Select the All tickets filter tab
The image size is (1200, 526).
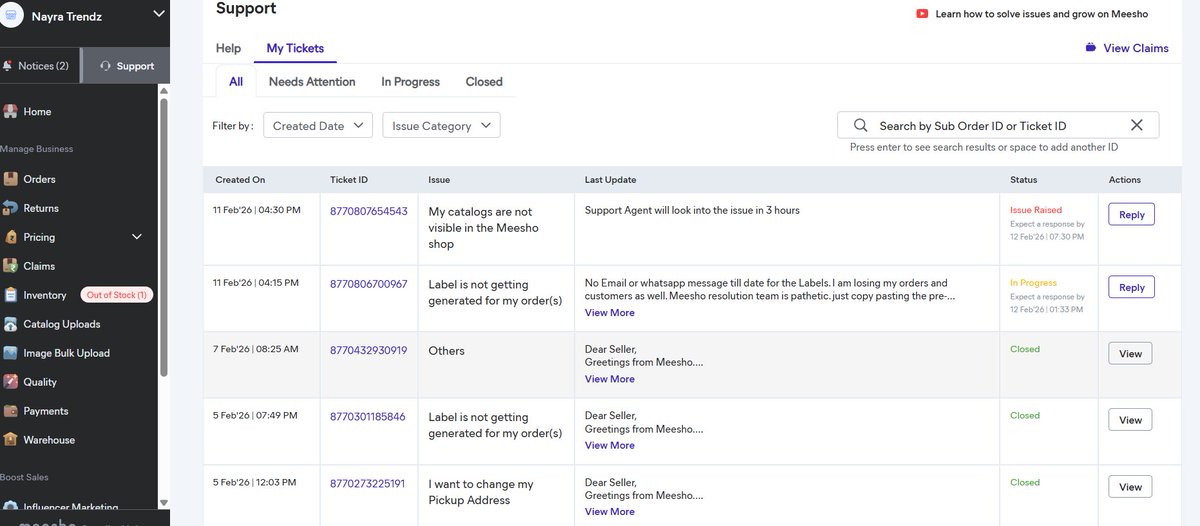pos(236,82)
